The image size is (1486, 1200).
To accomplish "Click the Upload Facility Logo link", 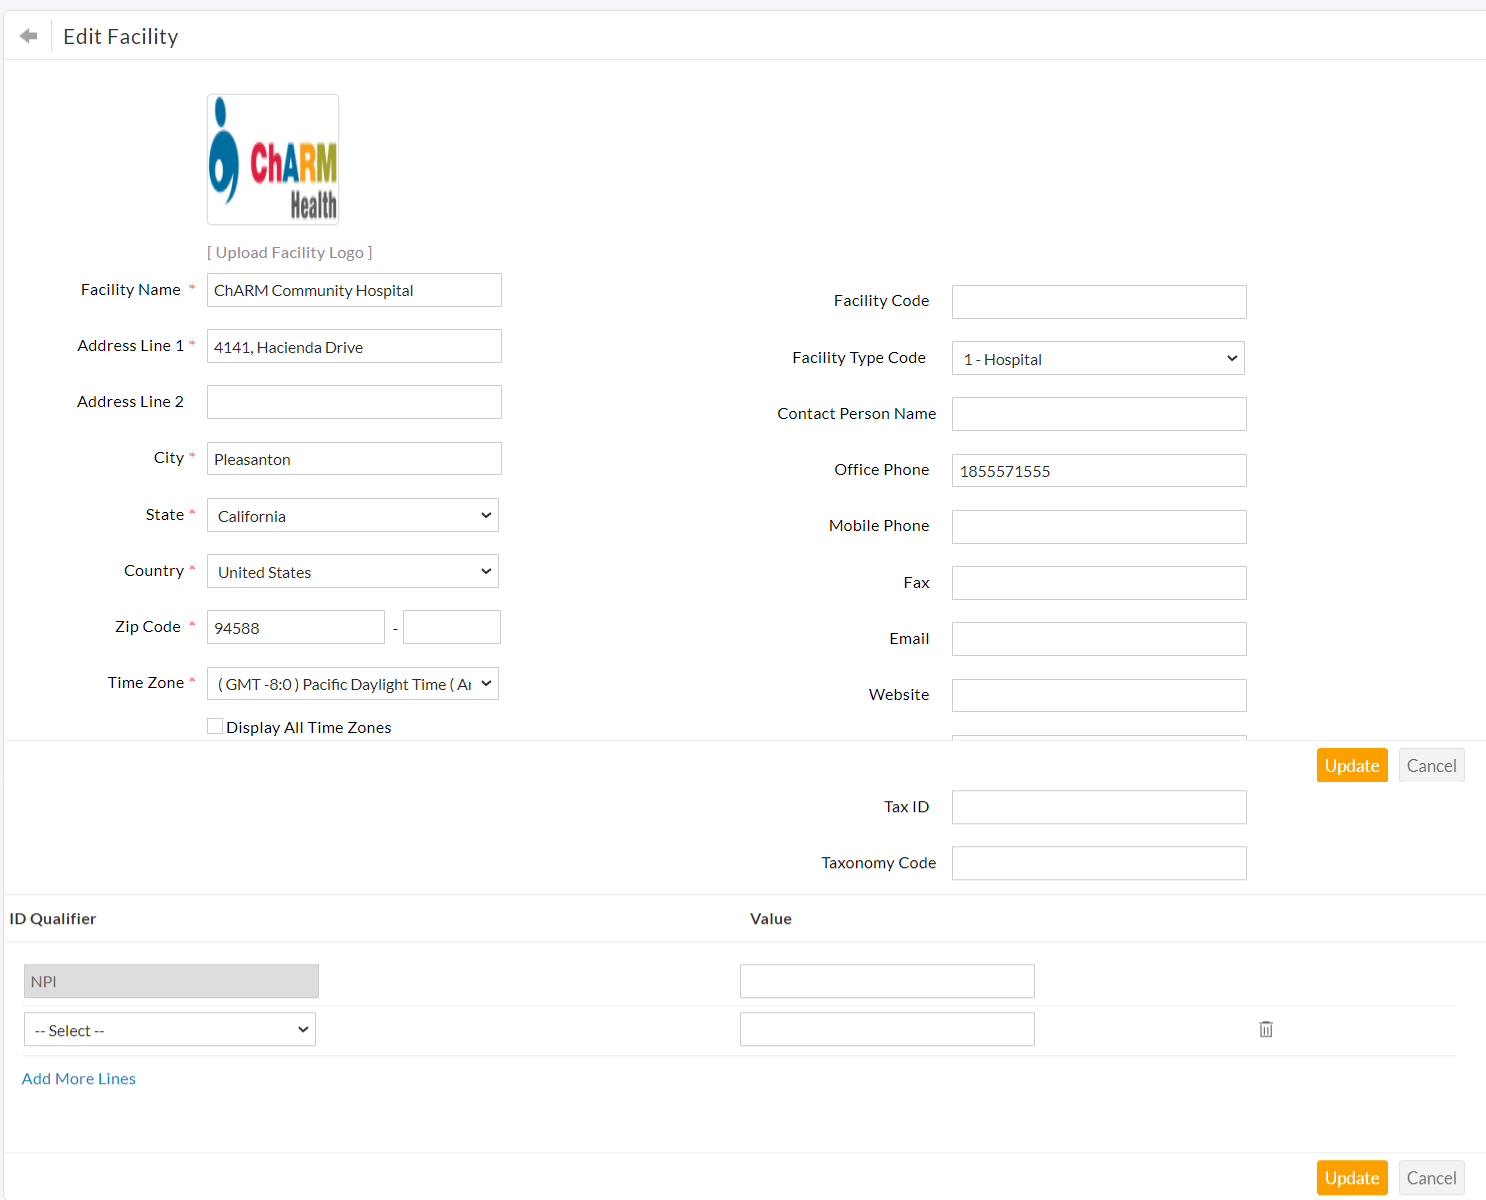I will click(x=290, y=253).
